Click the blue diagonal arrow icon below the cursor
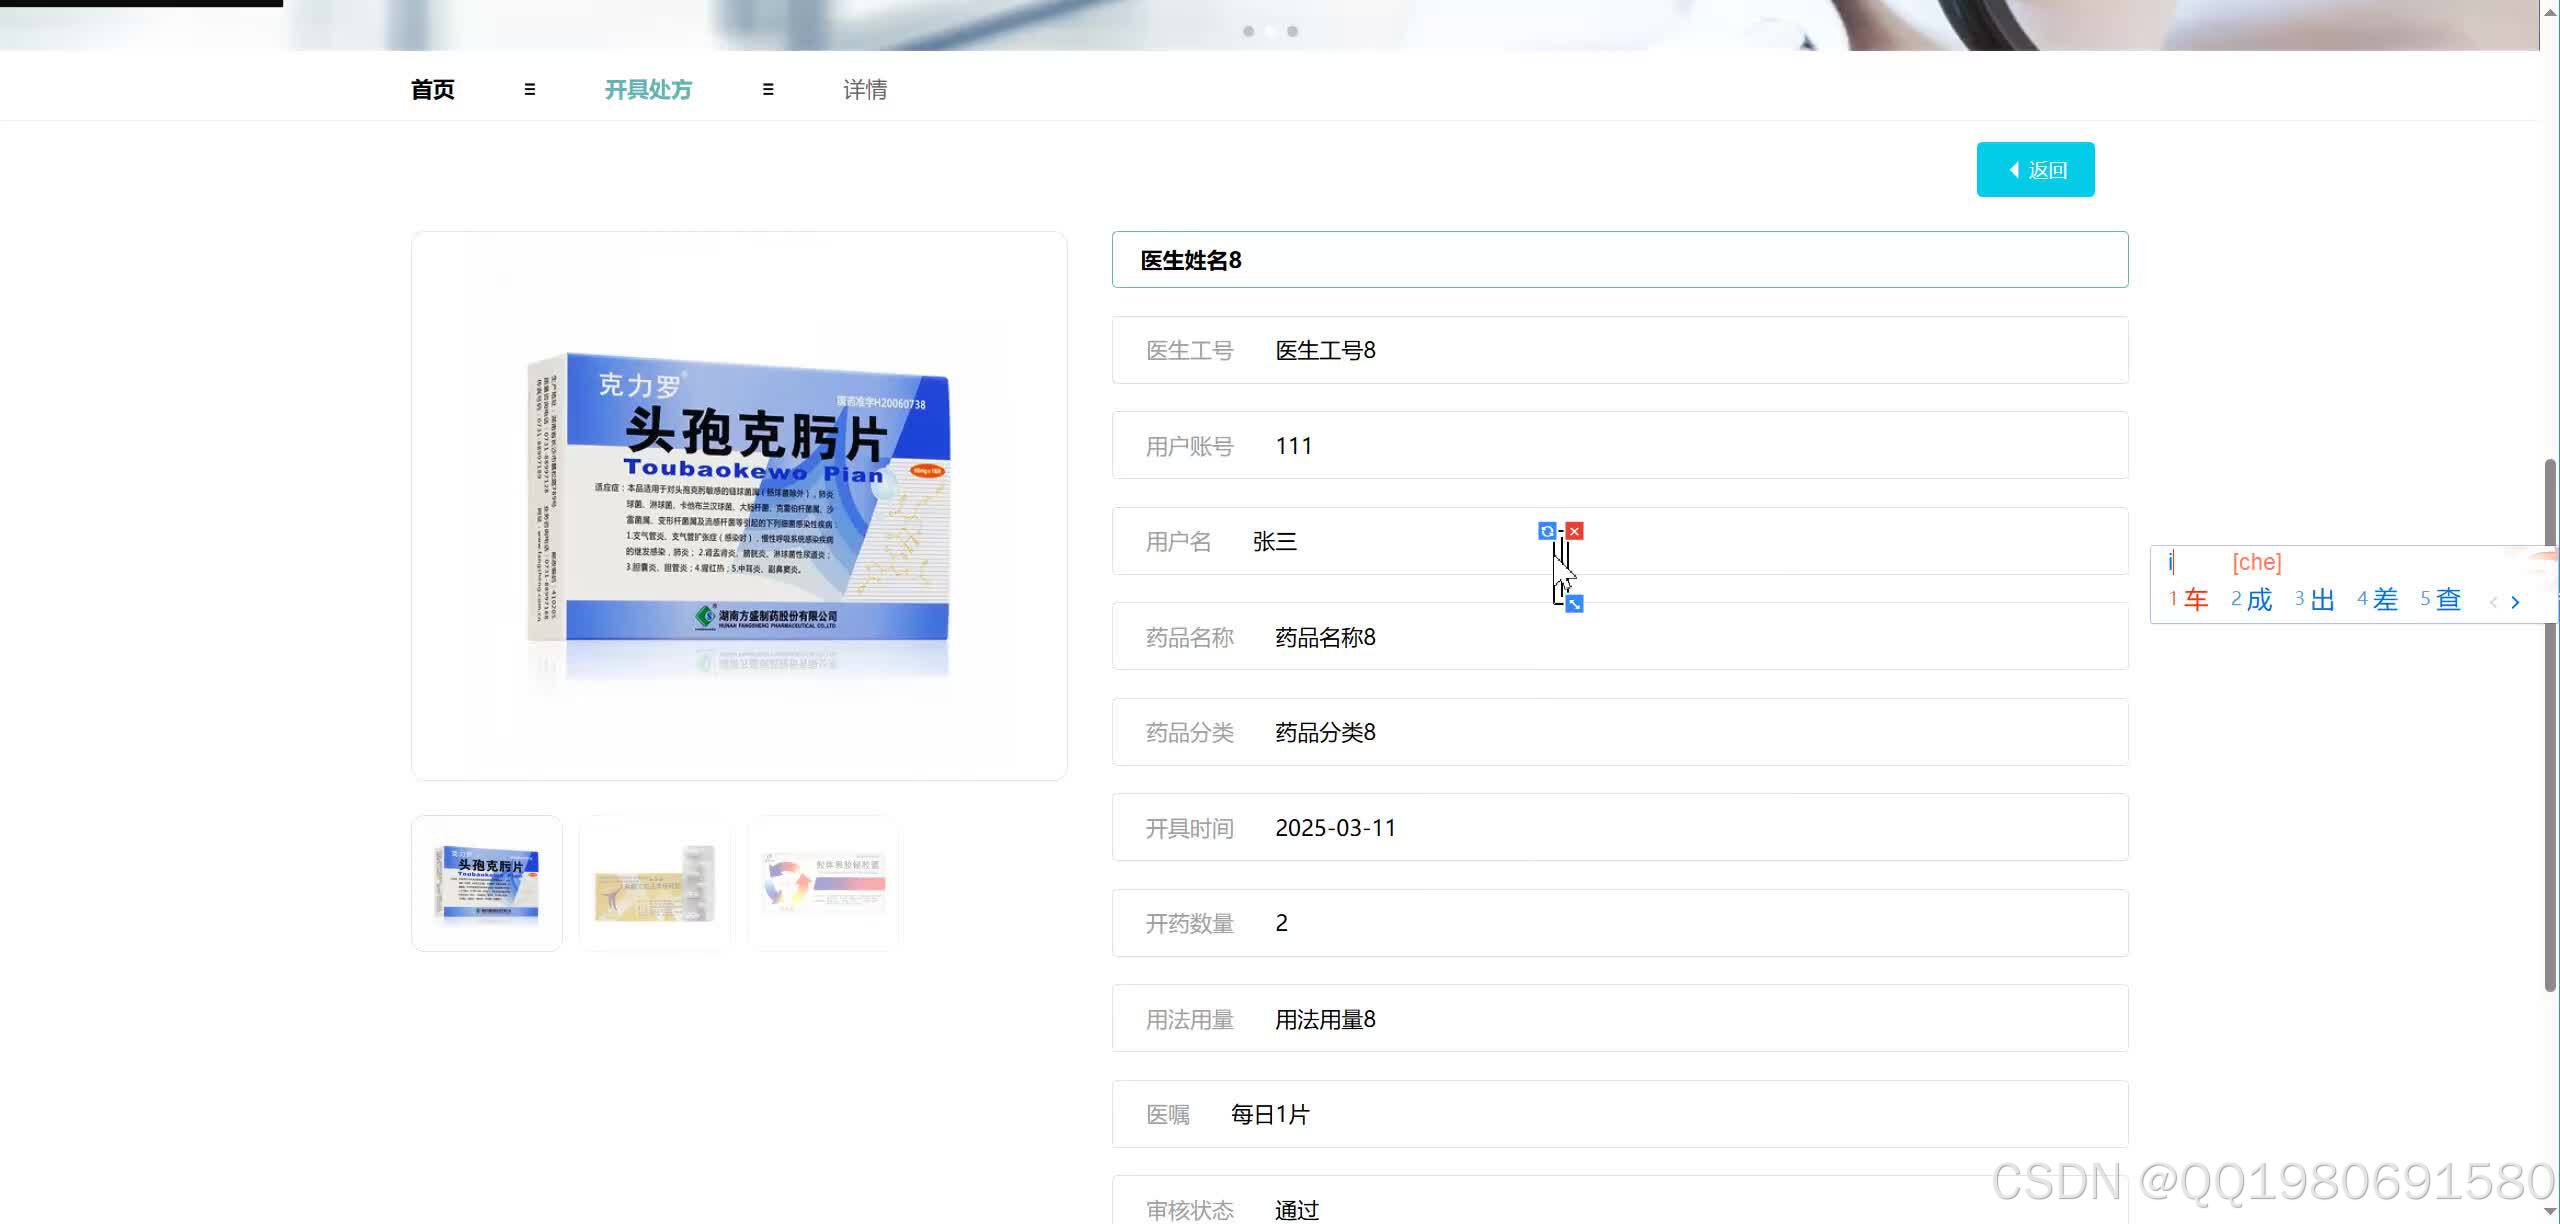This screenshot has width=2560, height=1224. click(x=1575, y=604)
